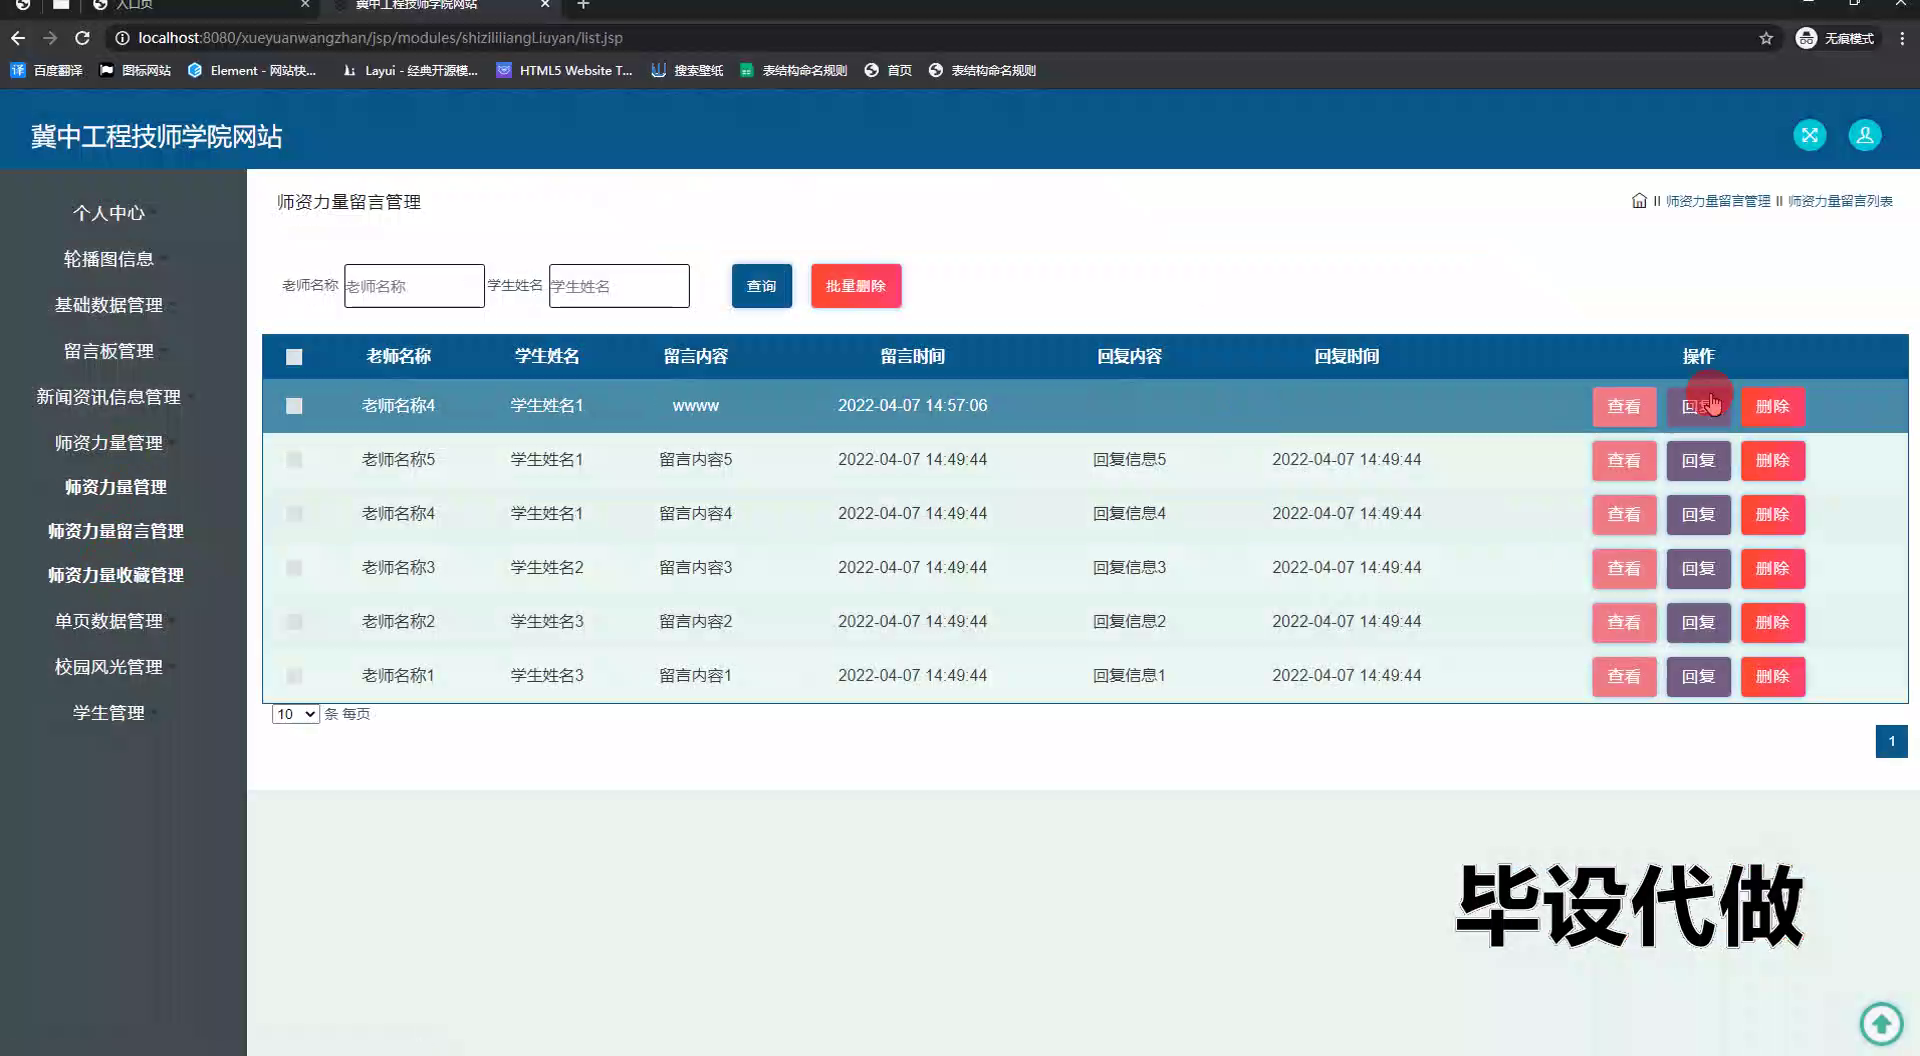Screen dimensions: 1920x1056
Task: Open the rows-per-page dropdown showing 10
Action: [295, 714]
